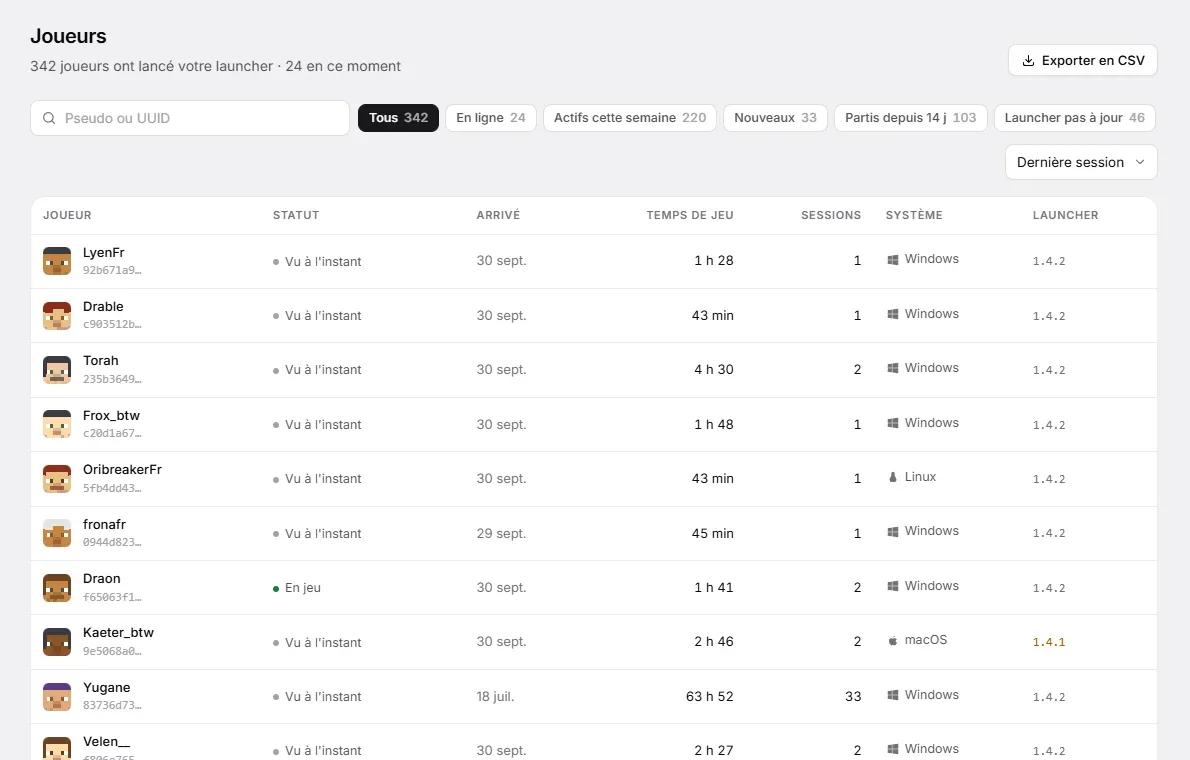Screen dimensions: 1190x760
Task: Click the player name LyenFr
Action: point(103,253)
